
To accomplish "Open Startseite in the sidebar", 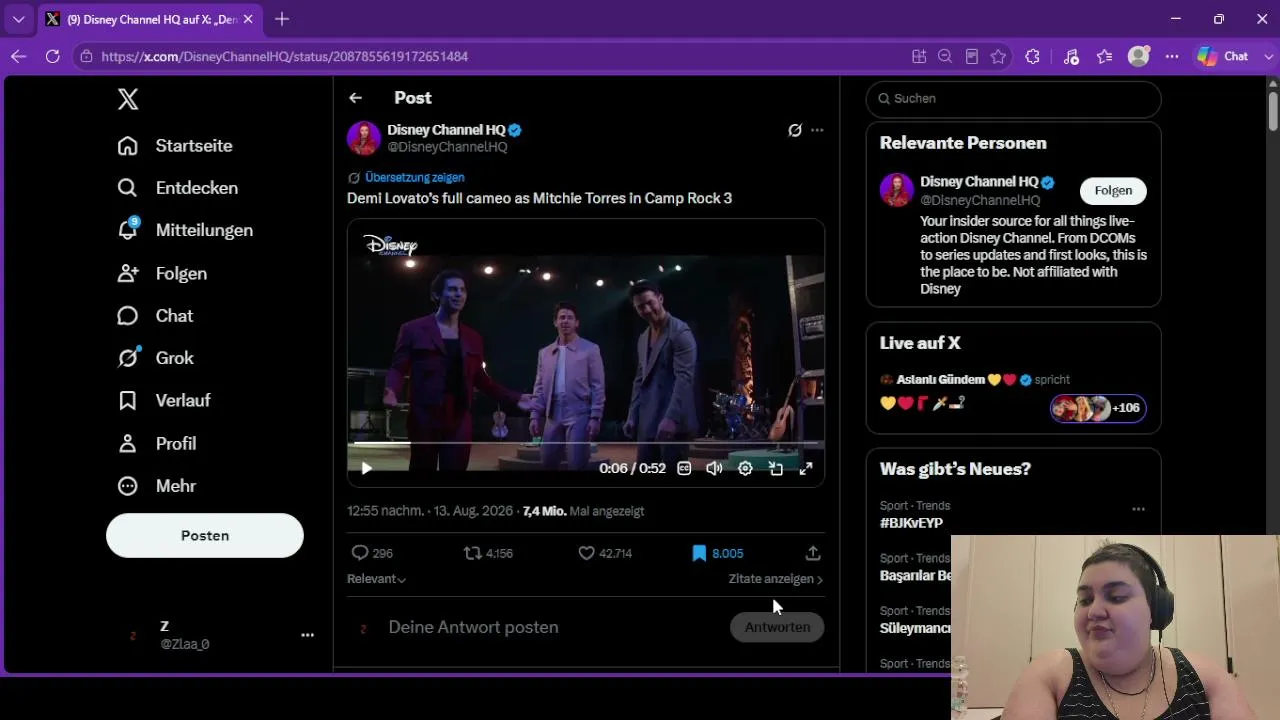I will [x=175, y=146].
